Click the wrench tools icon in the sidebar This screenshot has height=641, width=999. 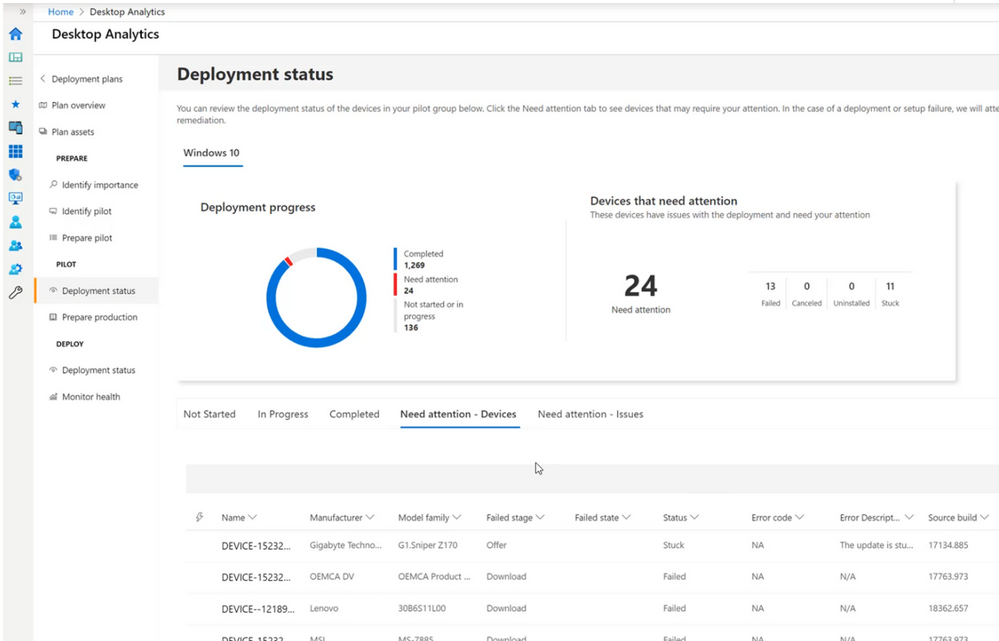13,291
